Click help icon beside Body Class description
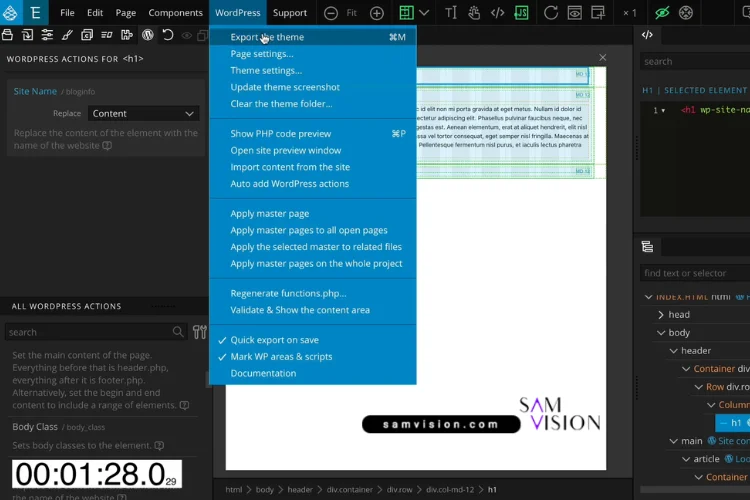Viewport: 750px width, 500px height. [159, 445]
